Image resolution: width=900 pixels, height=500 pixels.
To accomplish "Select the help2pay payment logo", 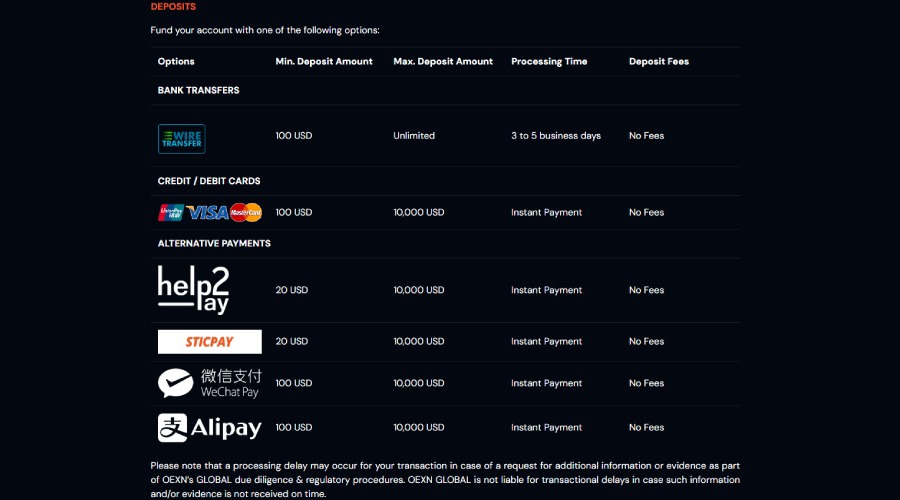I will pyautogui.click(x=193, y=290).
